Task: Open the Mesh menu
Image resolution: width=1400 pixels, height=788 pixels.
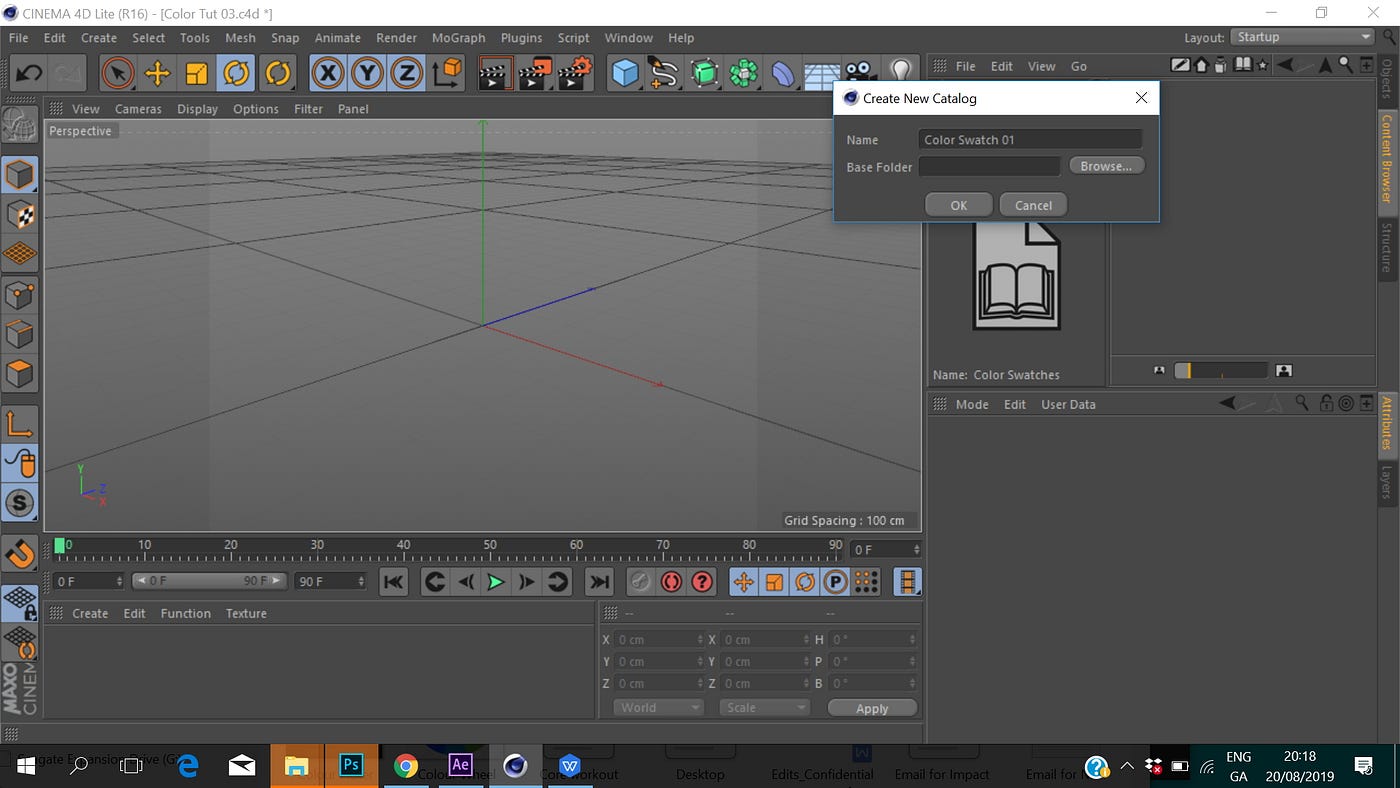Action: (240, 38)
